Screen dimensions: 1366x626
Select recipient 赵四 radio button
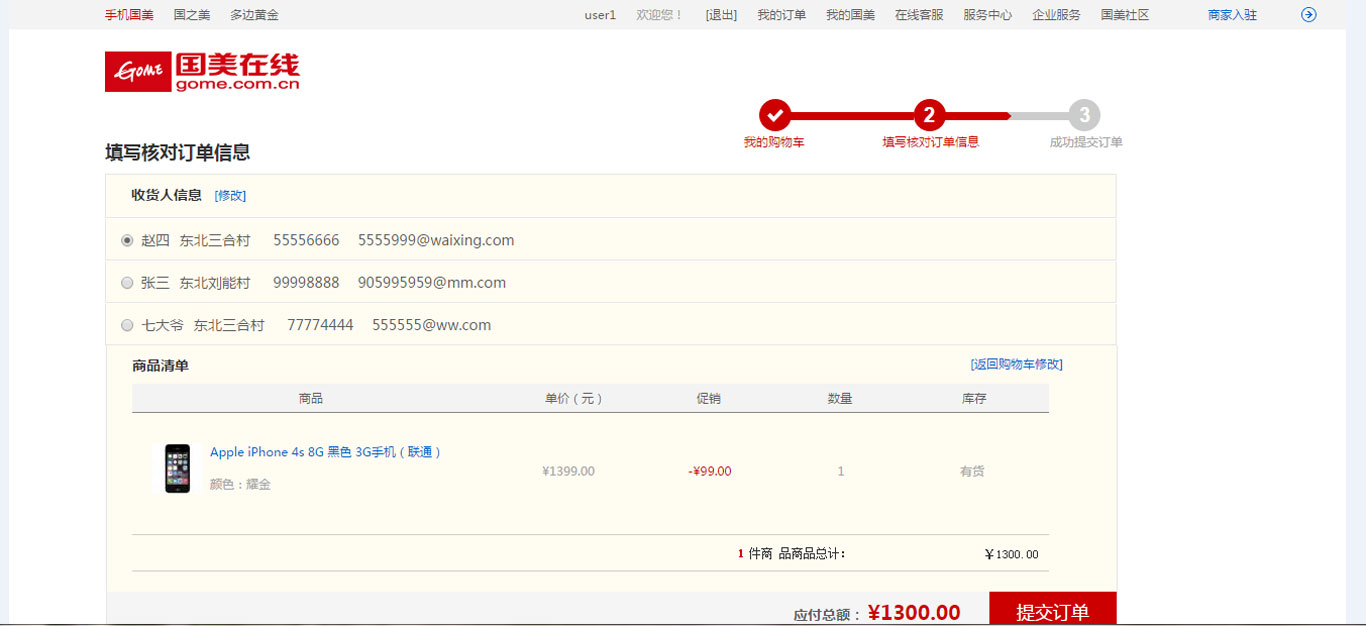127,240
